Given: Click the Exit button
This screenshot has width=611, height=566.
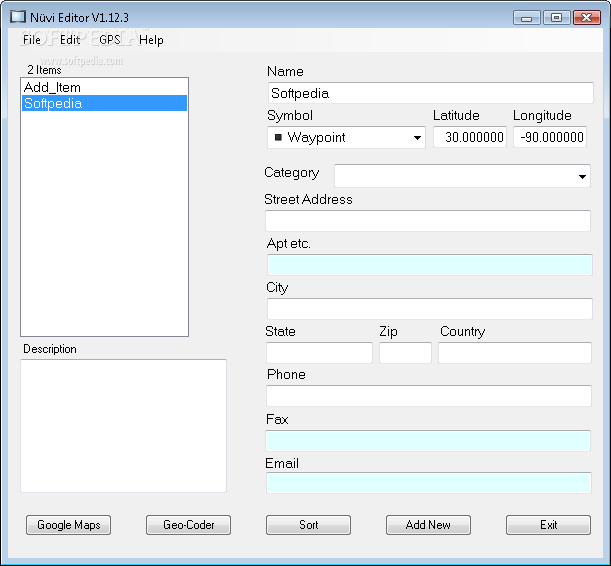Looking at the screenshot, I should click(548, 525).
